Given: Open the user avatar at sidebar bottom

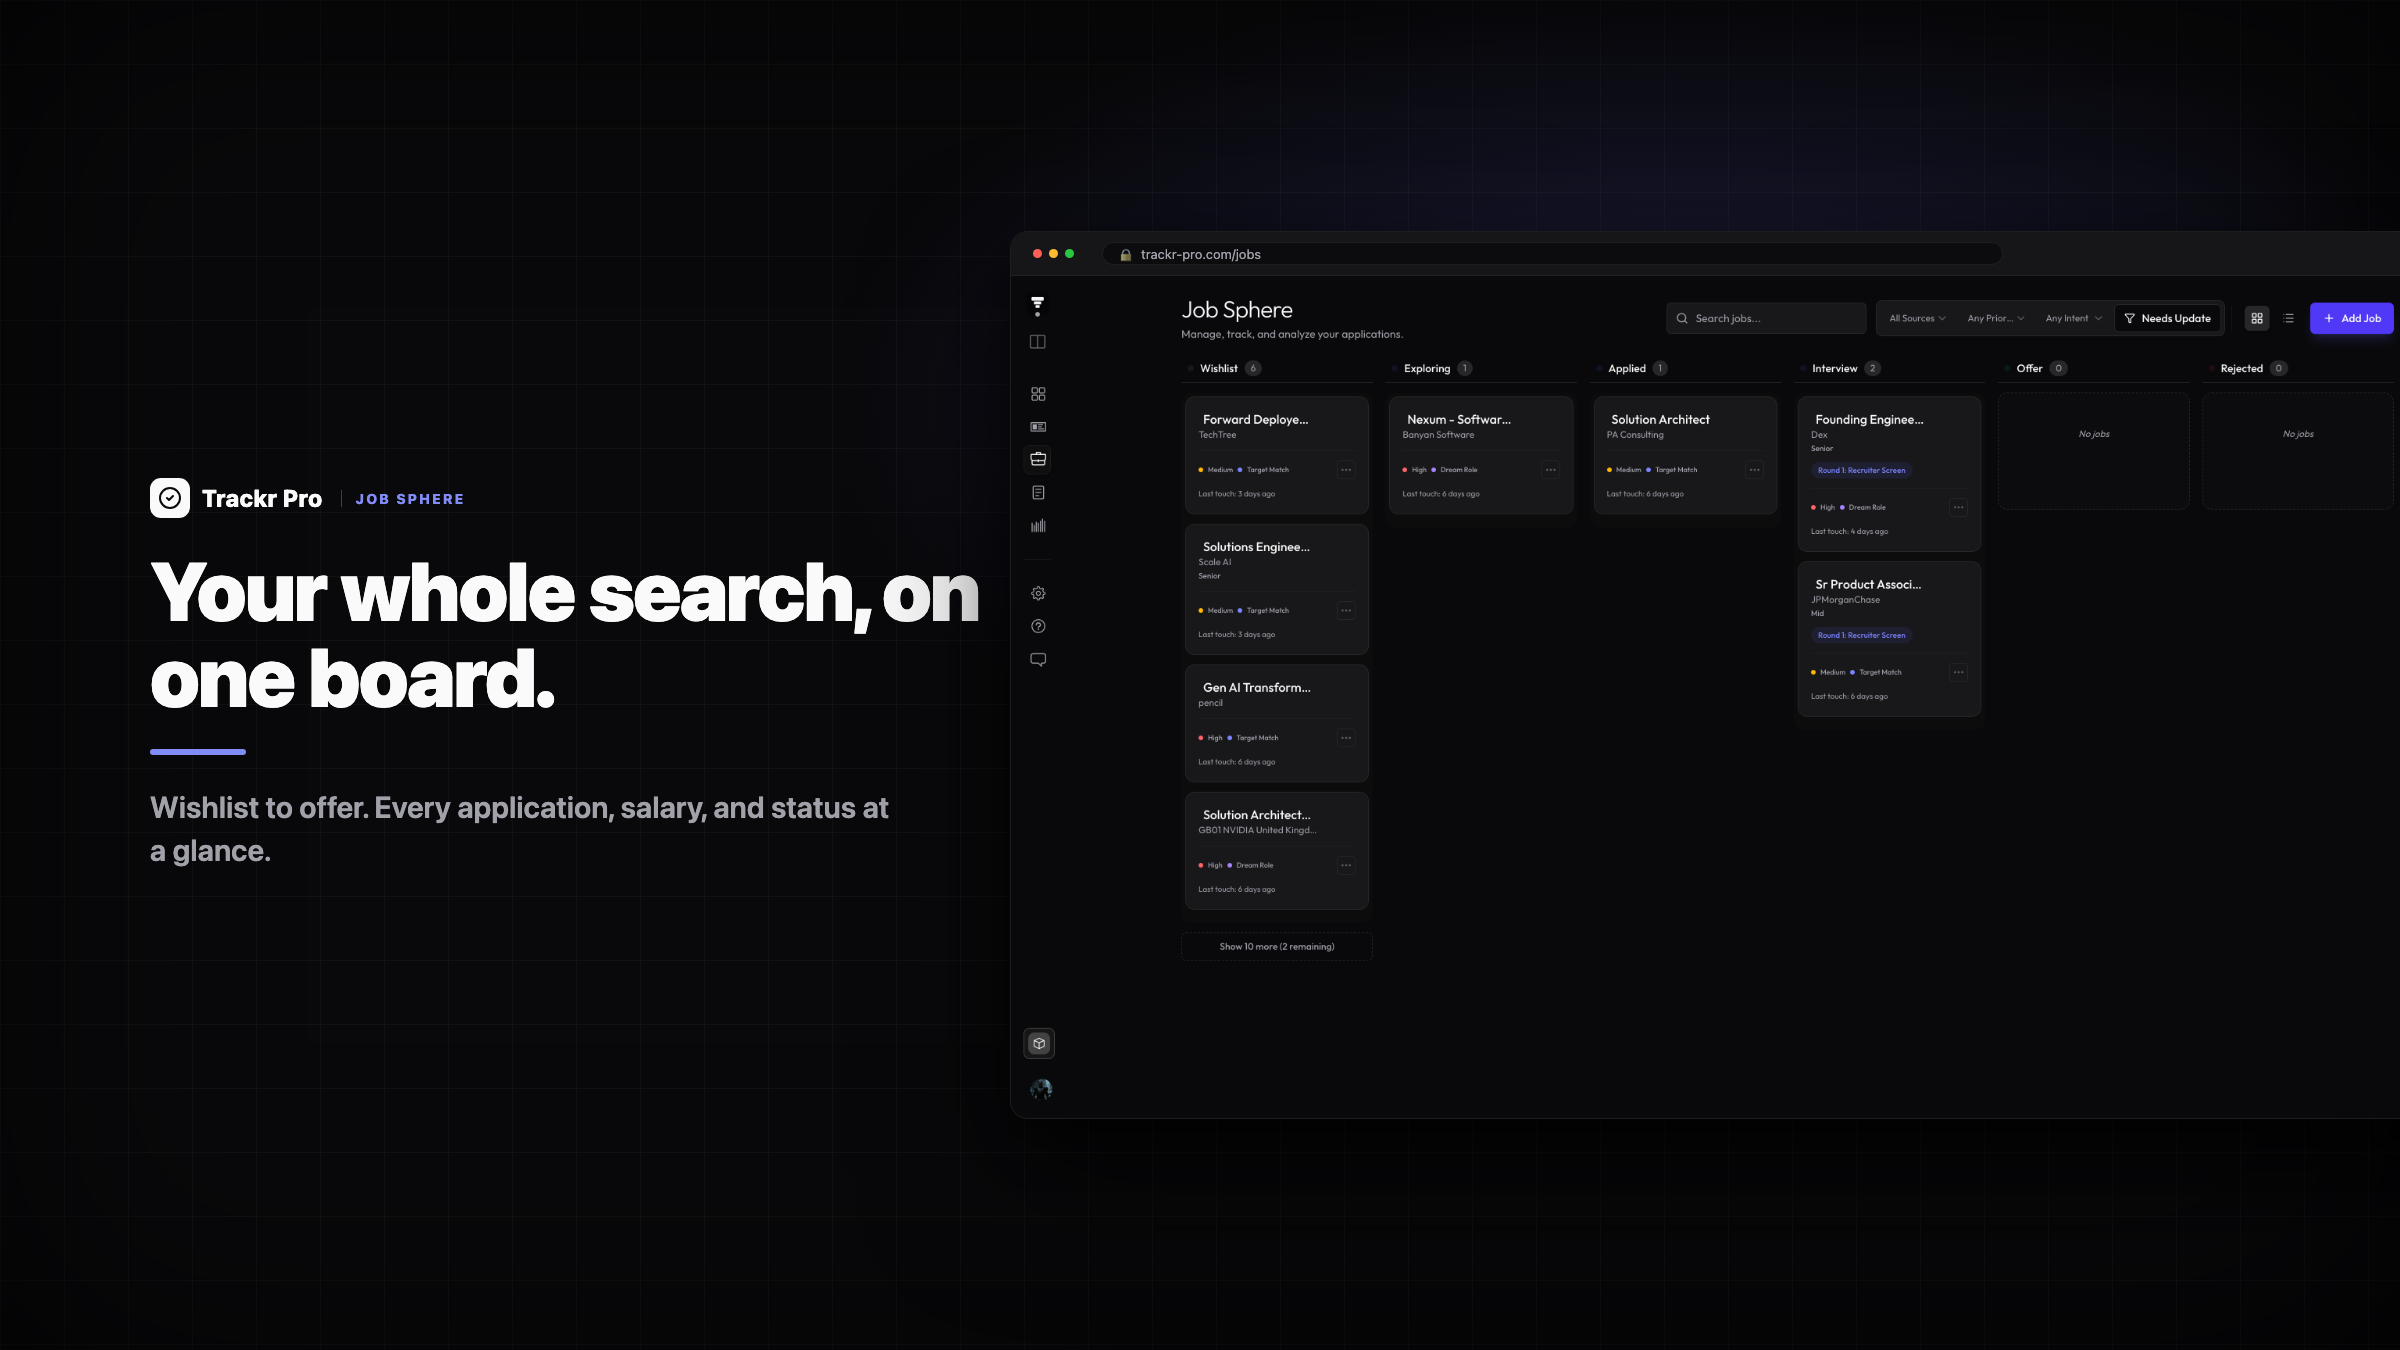Looking at the screenshot, I should (1041, 1090).
